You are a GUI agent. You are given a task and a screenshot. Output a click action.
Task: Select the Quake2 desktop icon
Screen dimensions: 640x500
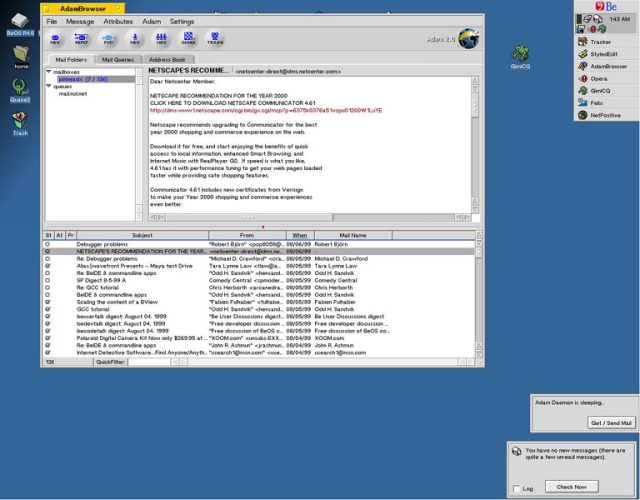(20, 91)
